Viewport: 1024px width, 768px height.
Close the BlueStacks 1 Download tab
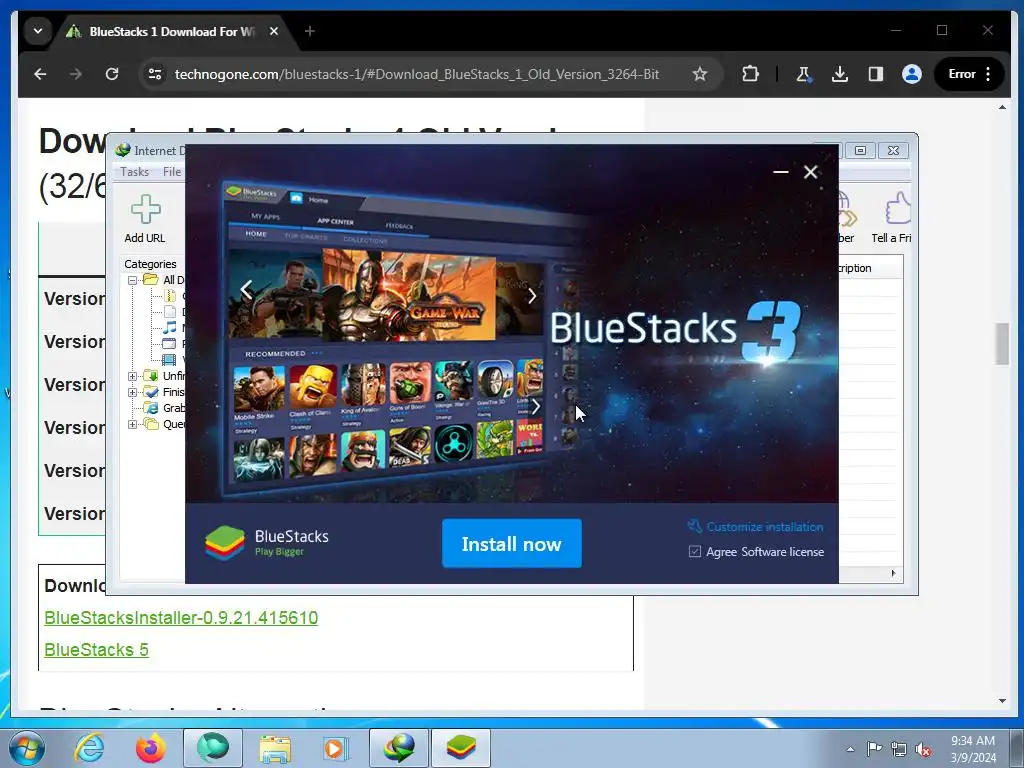274,31
